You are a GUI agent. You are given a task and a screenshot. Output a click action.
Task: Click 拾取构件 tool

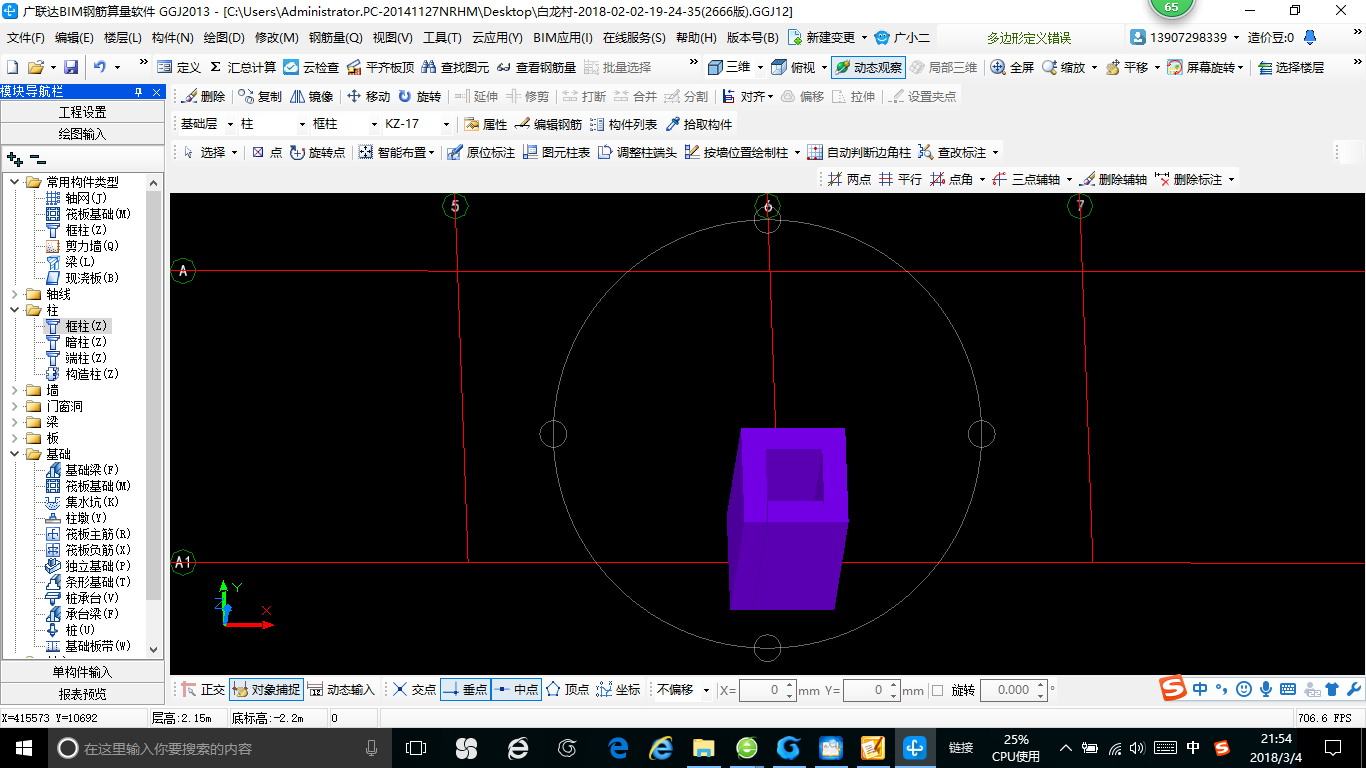[698, 124]
